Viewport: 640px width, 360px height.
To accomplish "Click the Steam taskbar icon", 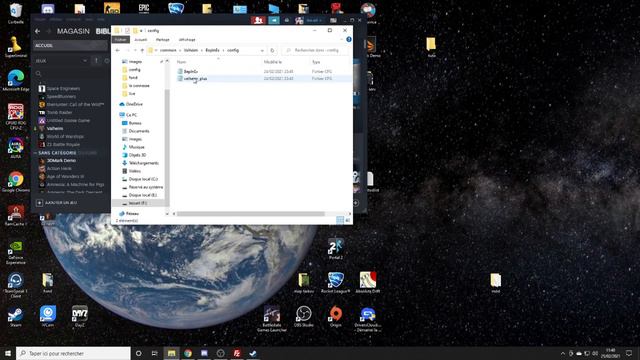I will (x=253, y=353).
